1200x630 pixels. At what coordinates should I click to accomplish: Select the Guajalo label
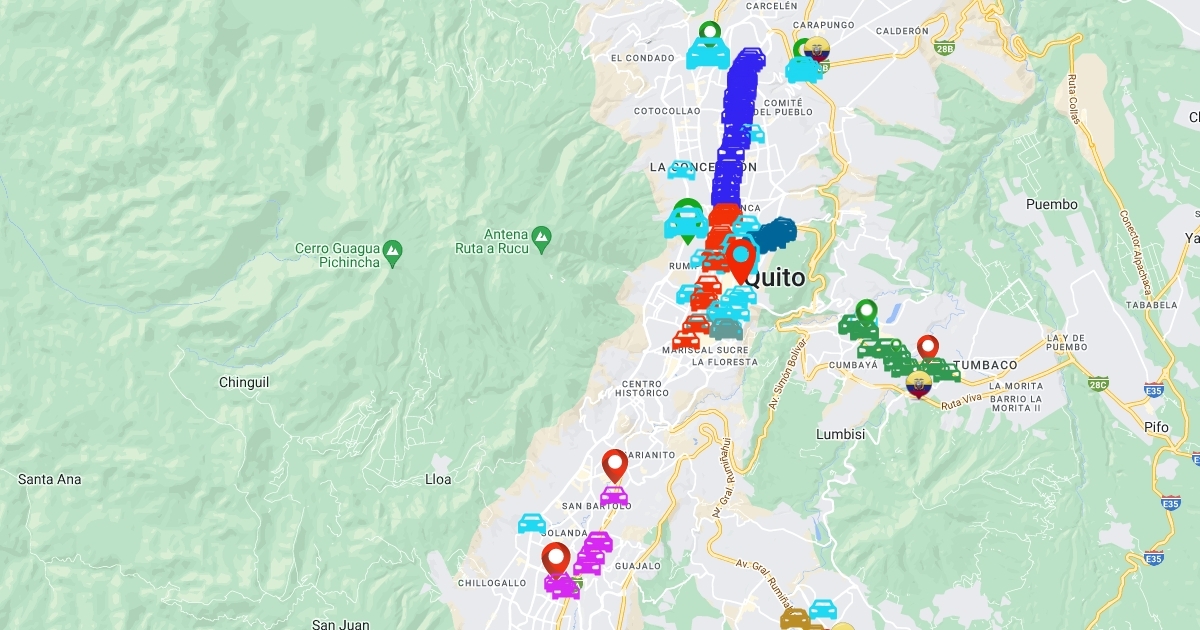click(638, 566)
